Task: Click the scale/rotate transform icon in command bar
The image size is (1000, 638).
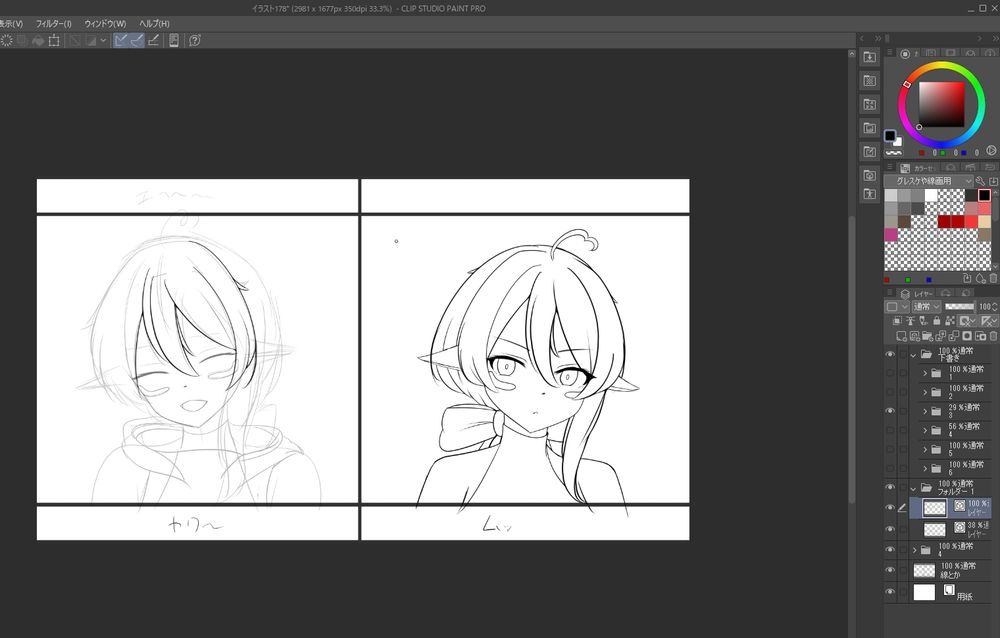Action: pos(54,40)
